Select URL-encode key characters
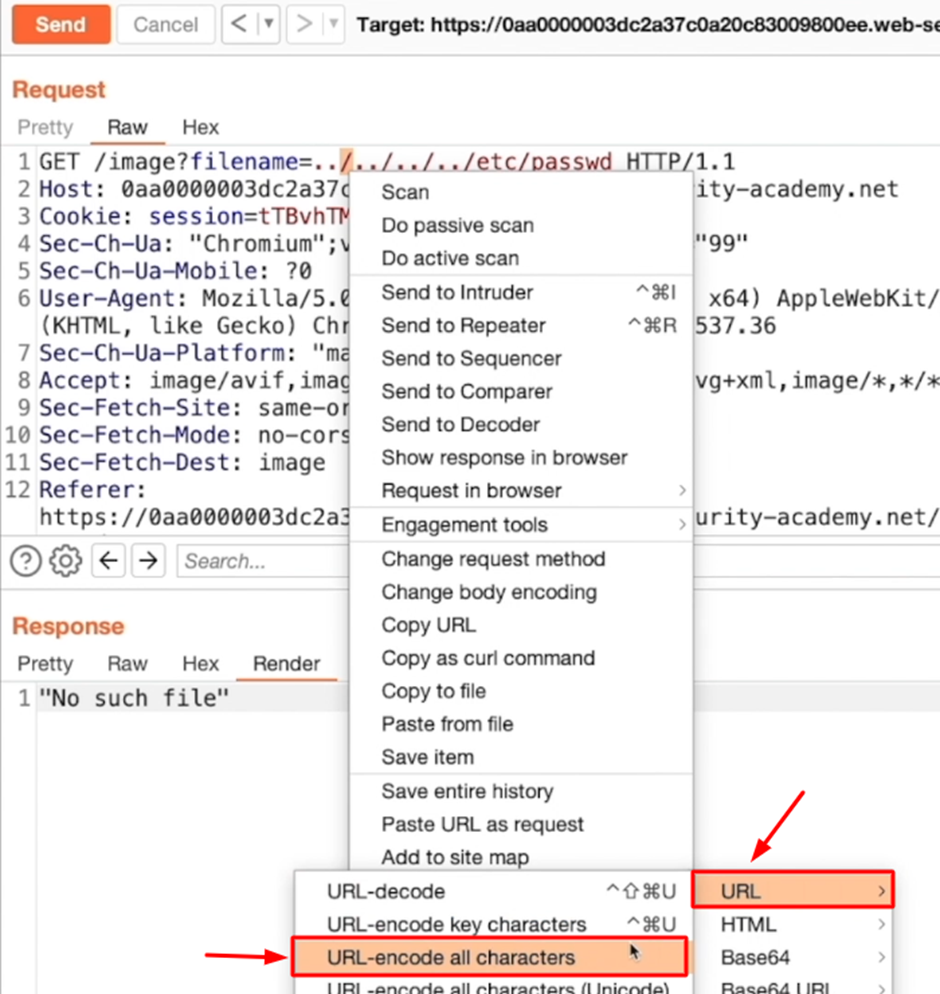The width and height of the screenshot is (940, 994). 493,924
